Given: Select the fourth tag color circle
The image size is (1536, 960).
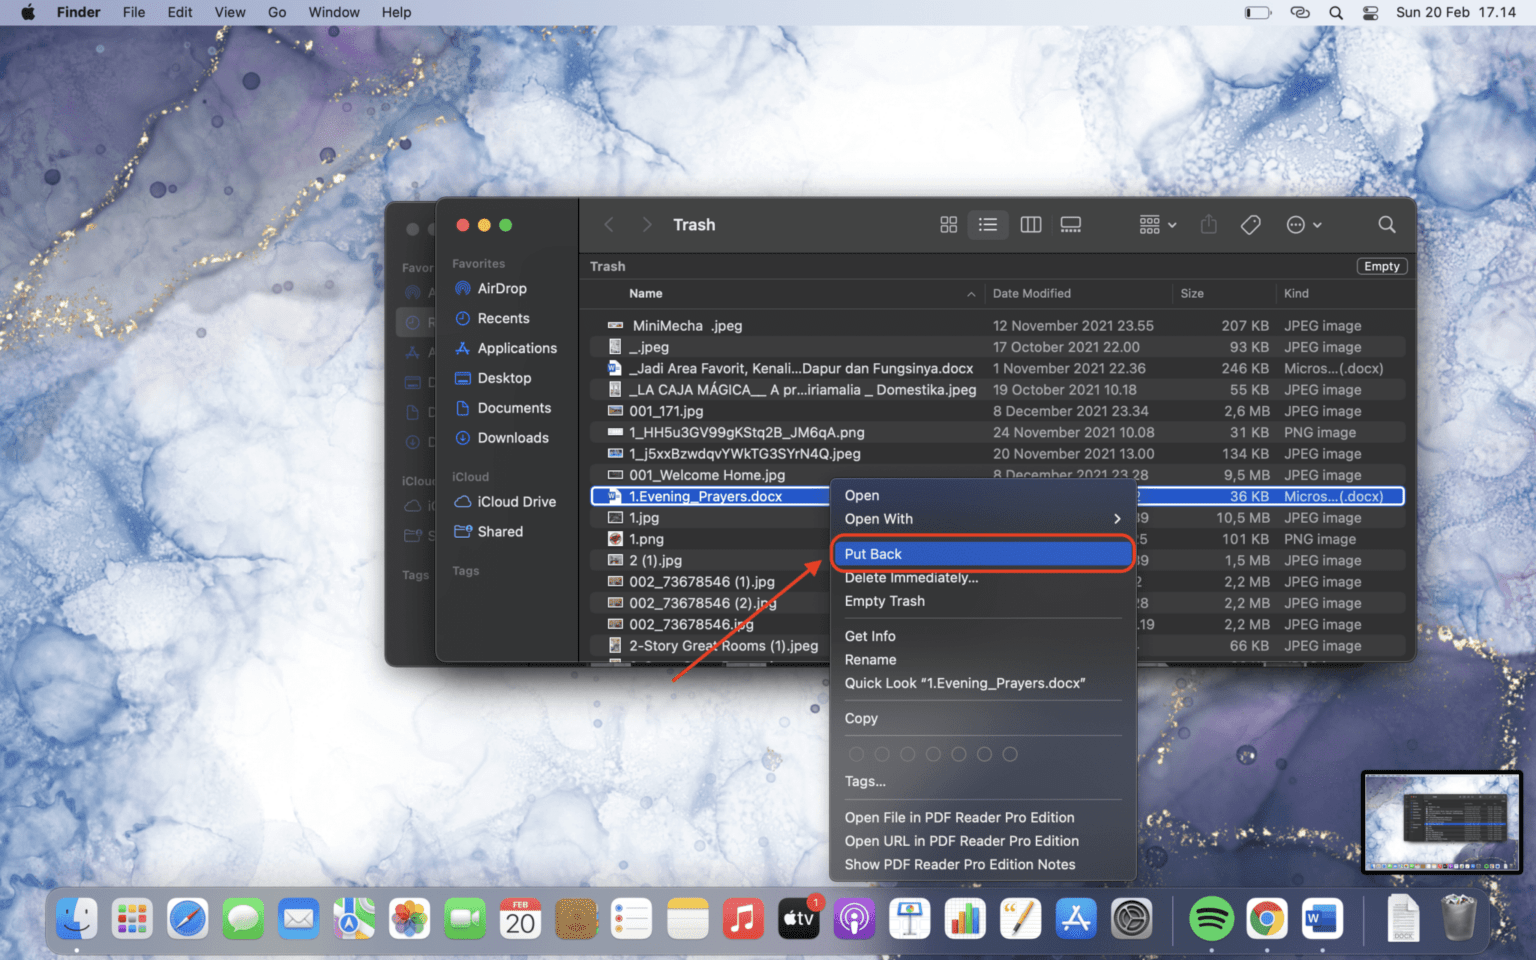Looking at the screenshot, I should click(x=933, y=754).
